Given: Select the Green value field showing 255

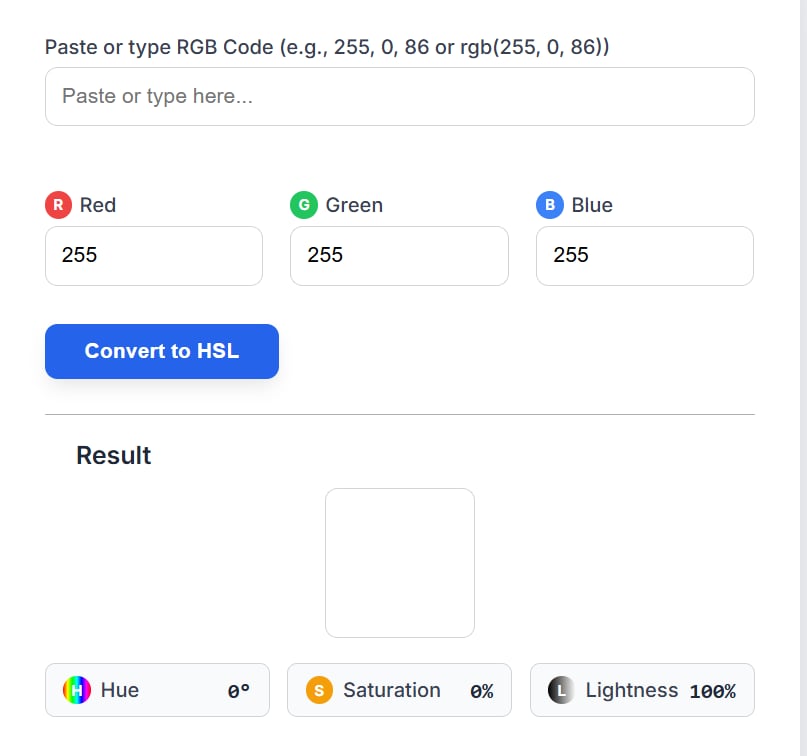Looking at the screenshot, I should coord(399,256).
